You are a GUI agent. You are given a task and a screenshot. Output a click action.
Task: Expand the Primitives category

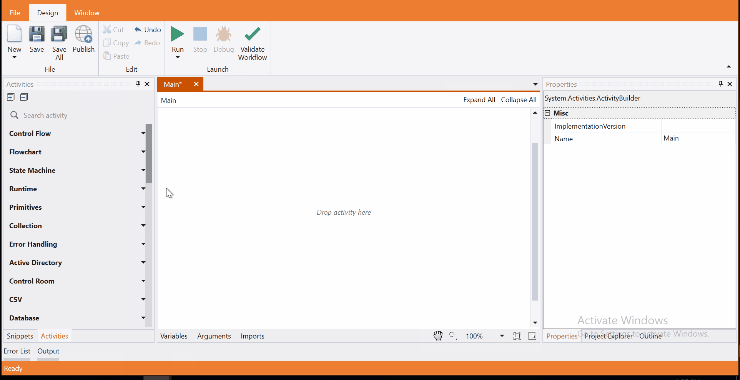143,207
